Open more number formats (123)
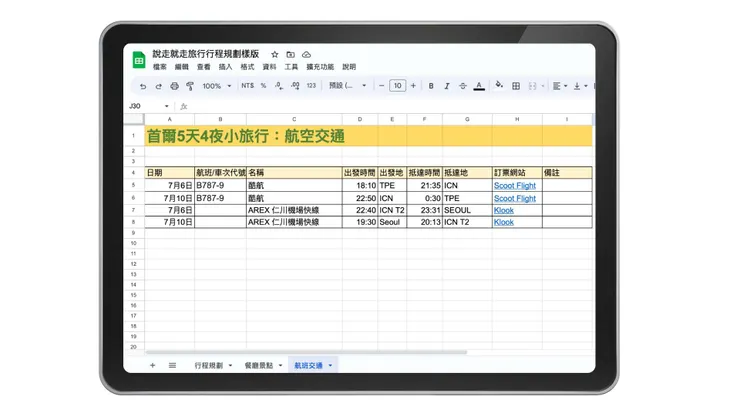This screenshot has width=740, height=416. [x=311, y=85]
